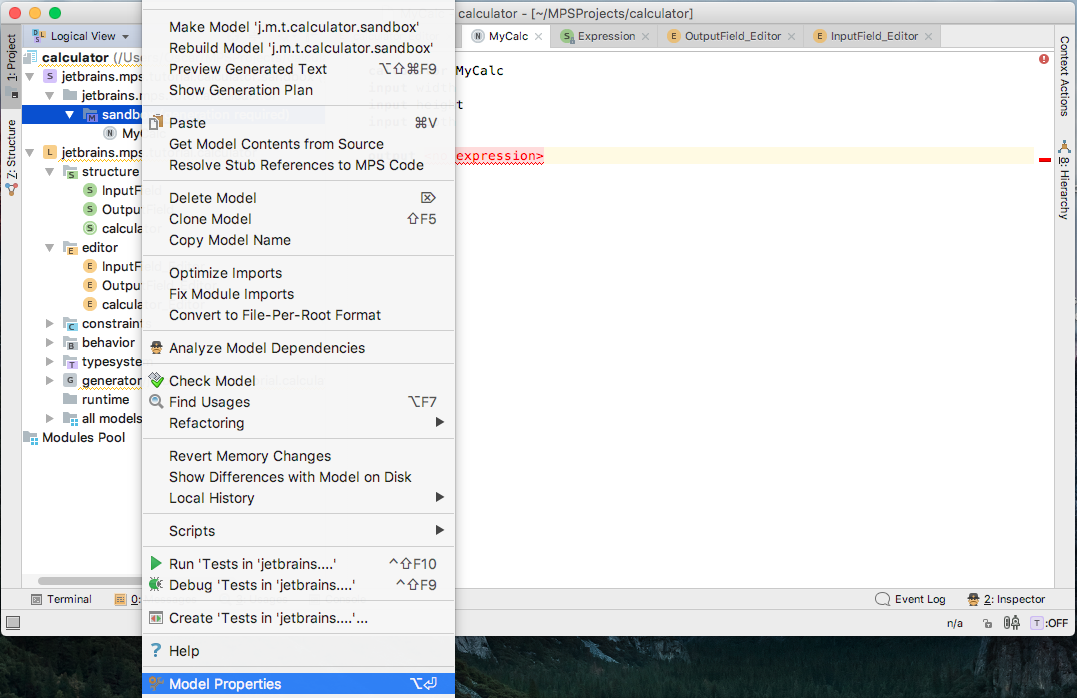Screen dimensions: 1077x698
Task: Open Model Properties from context menu
Action: (298, 684)
